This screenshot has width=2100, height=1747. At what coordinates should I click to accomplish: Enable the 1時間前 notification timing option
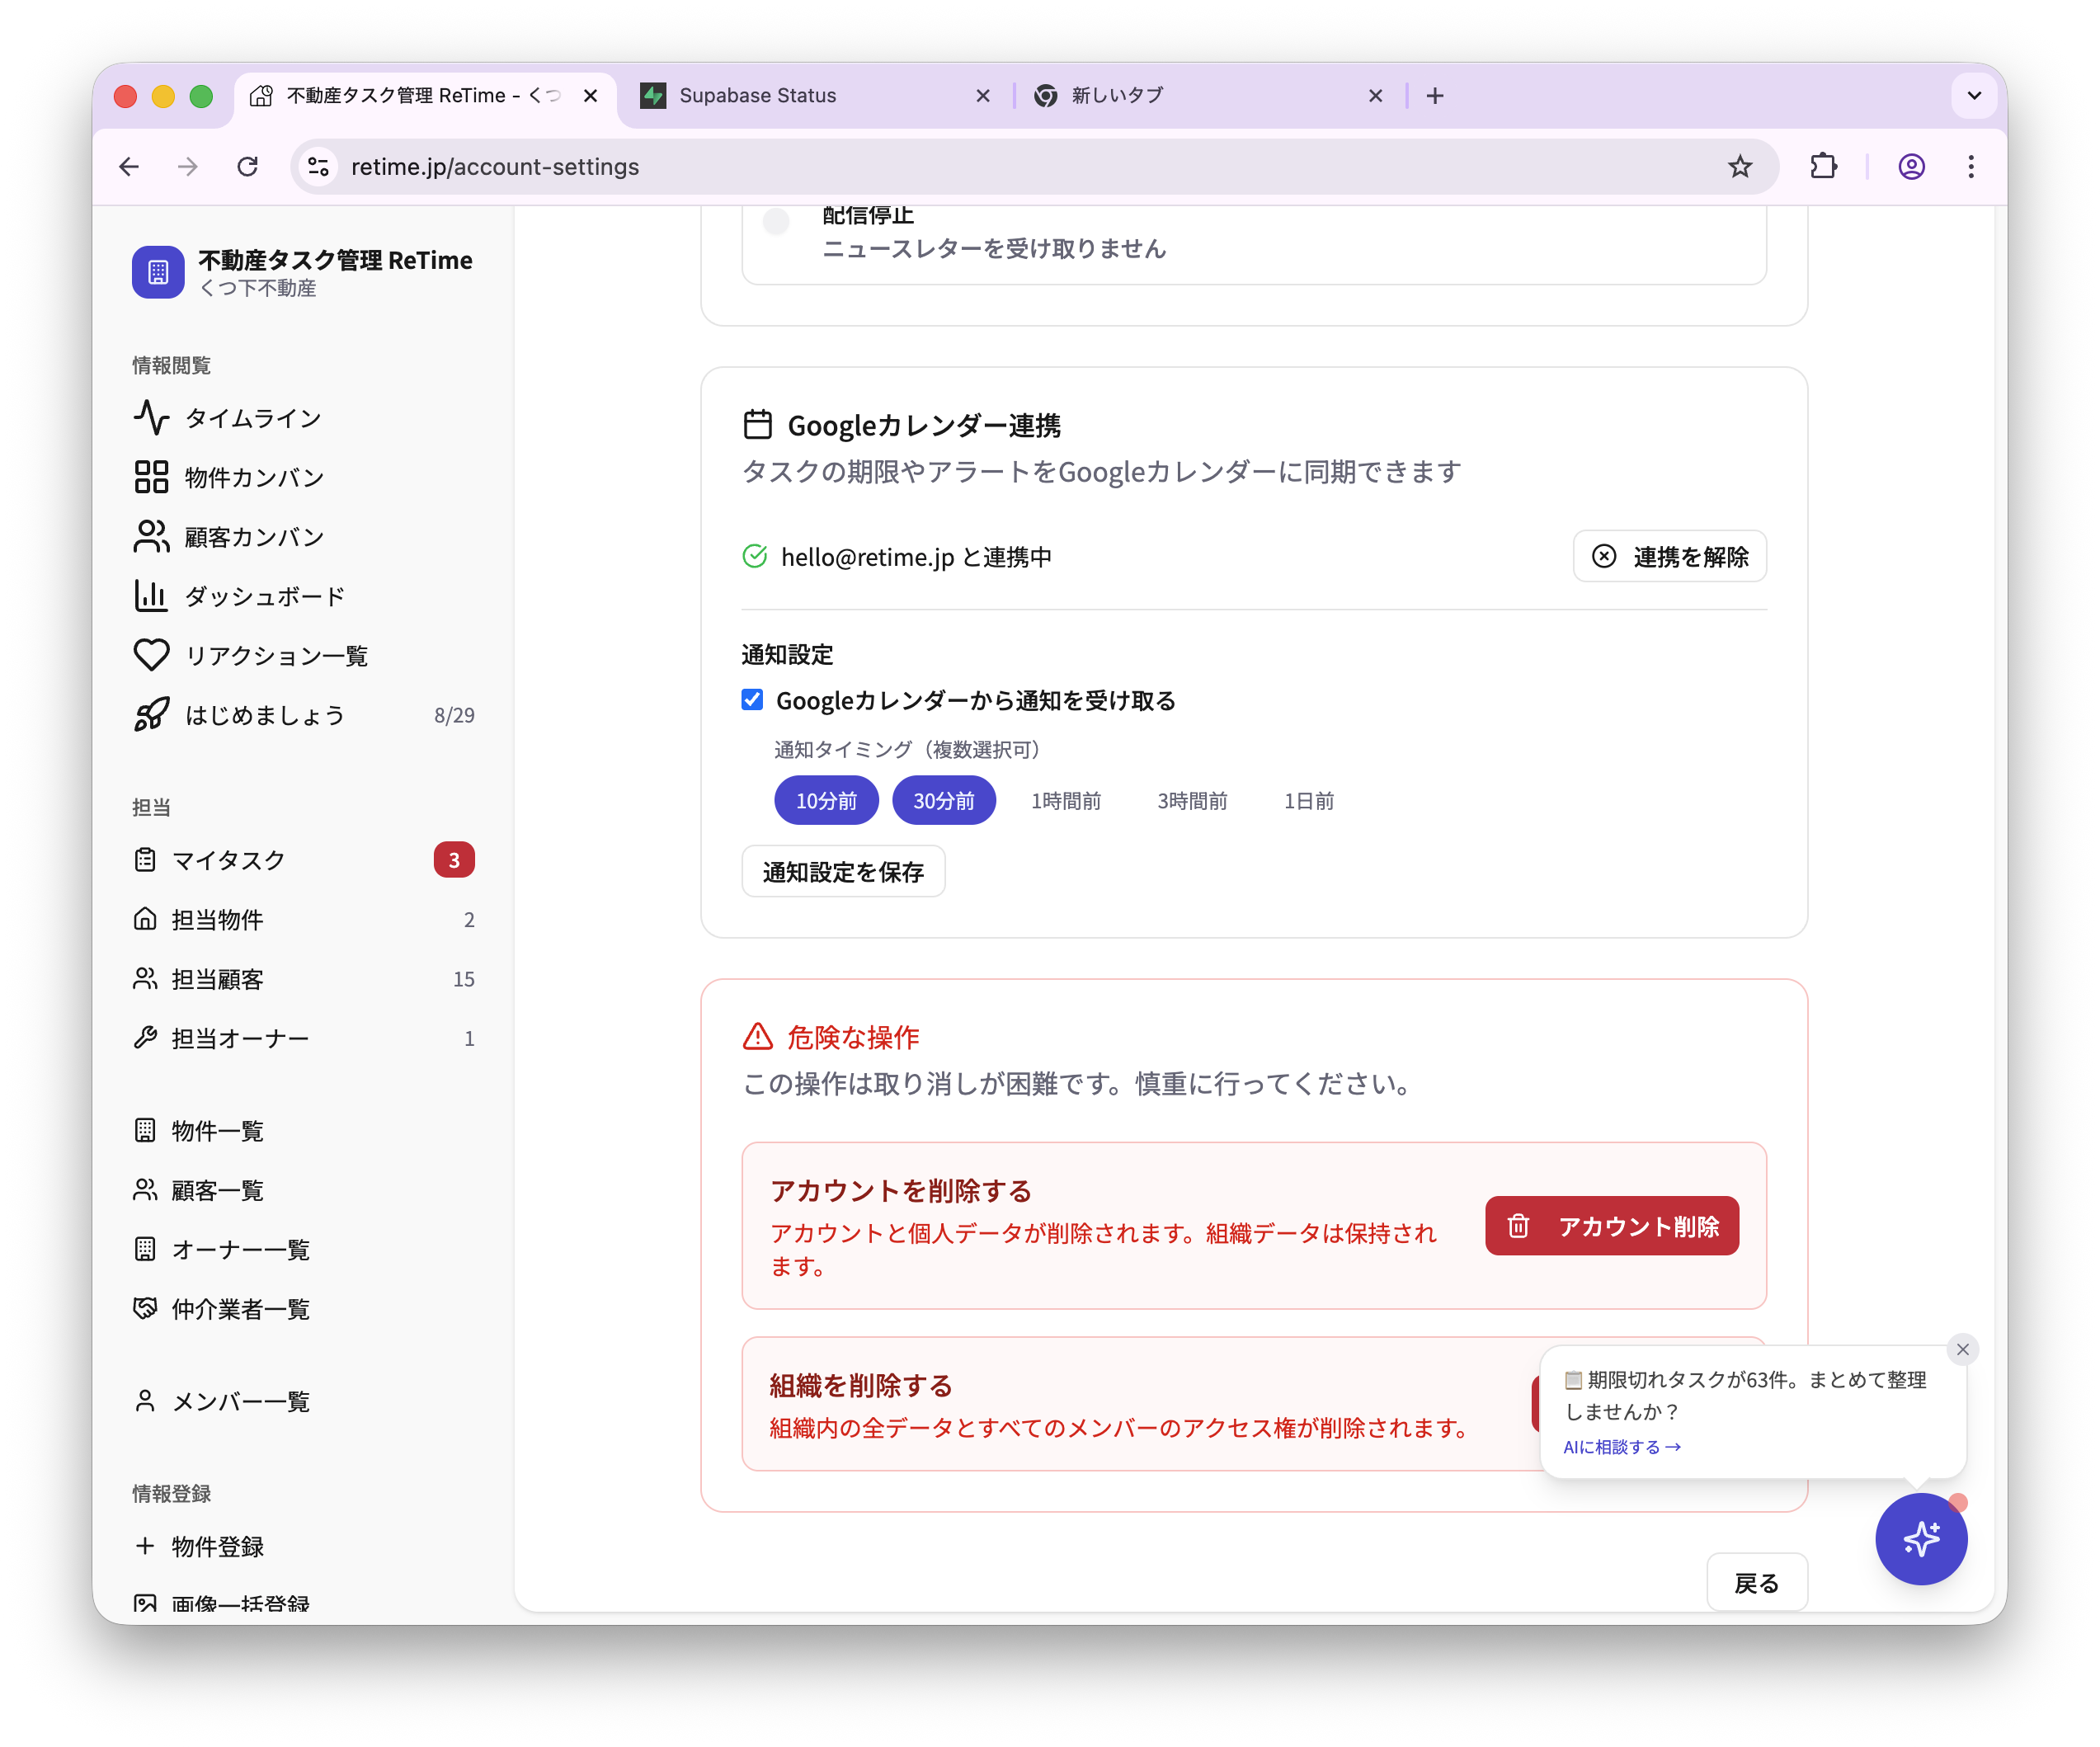1065,800
